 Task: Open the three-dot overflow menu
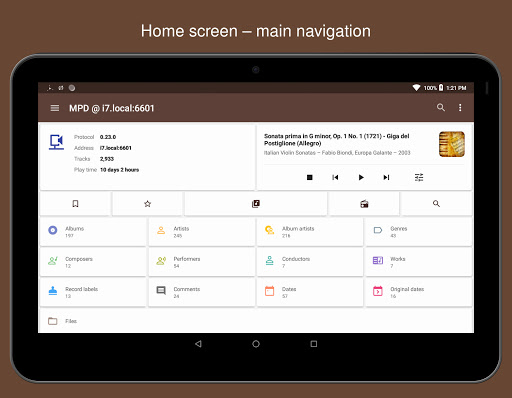(460, 107)
